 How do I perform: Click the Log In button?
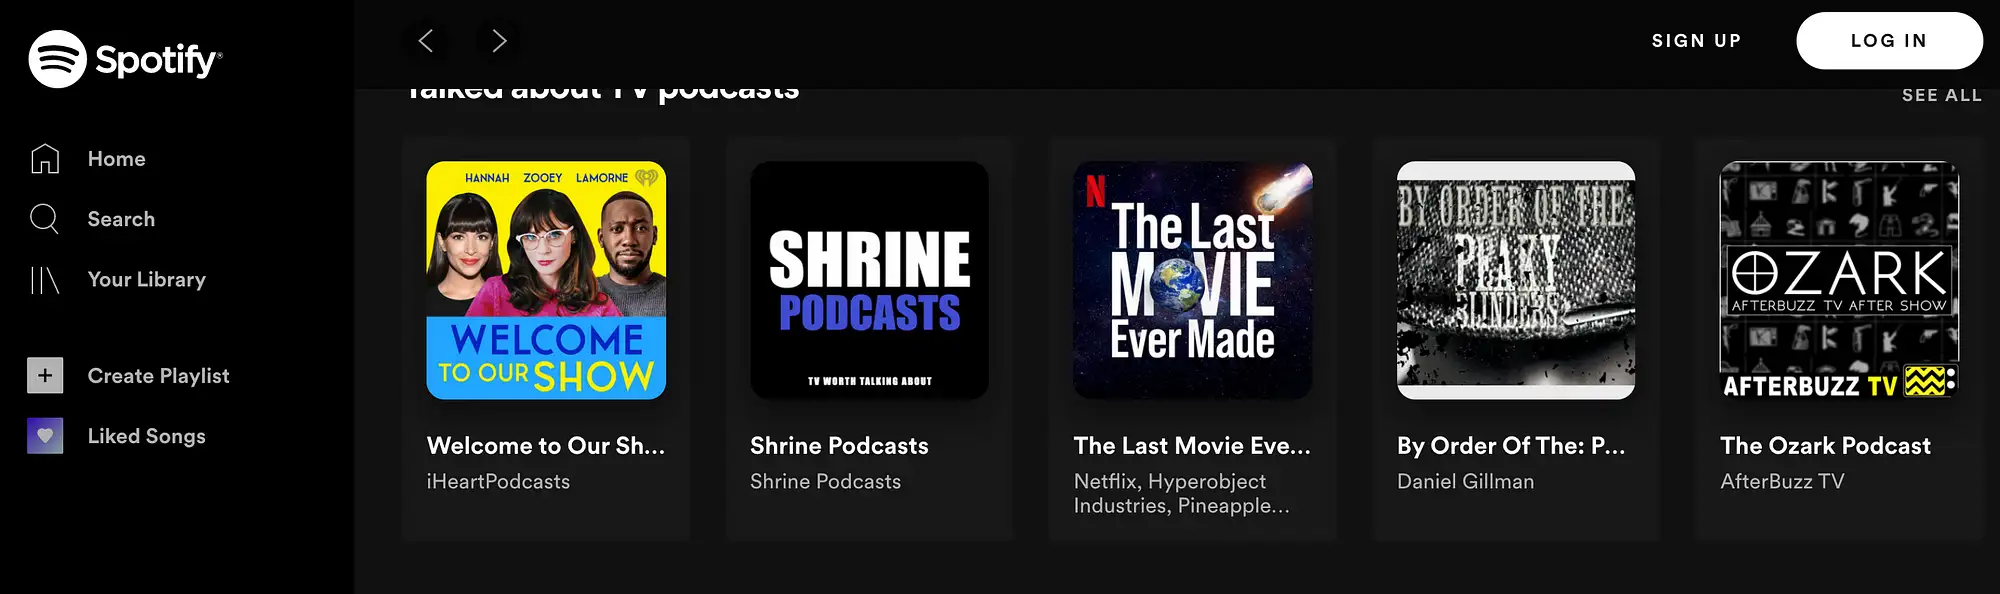1889,41
